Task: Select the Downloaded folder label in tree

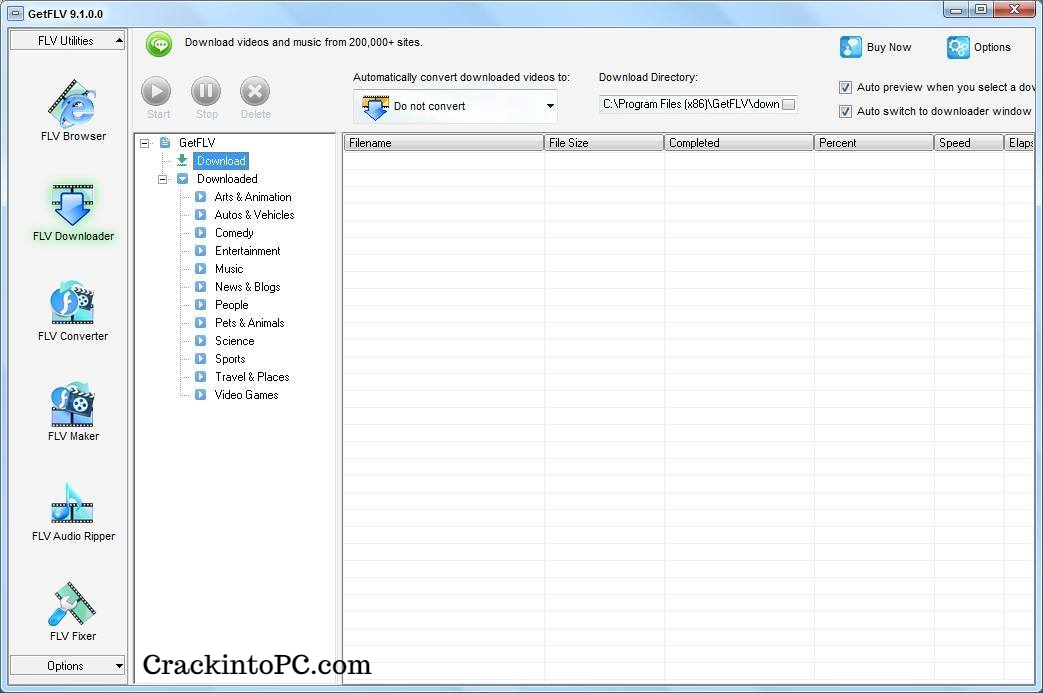Action: click(227, 179)
